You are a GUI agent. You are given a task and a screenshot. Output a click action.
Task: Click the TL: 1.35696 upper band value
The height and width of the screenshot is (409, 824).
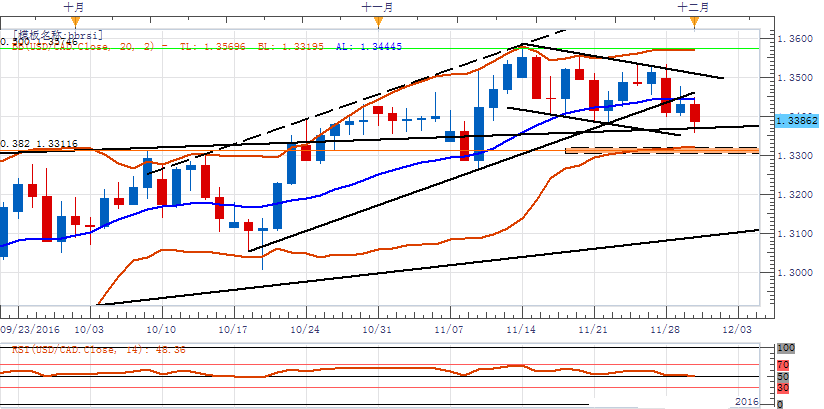click(213, 47)
